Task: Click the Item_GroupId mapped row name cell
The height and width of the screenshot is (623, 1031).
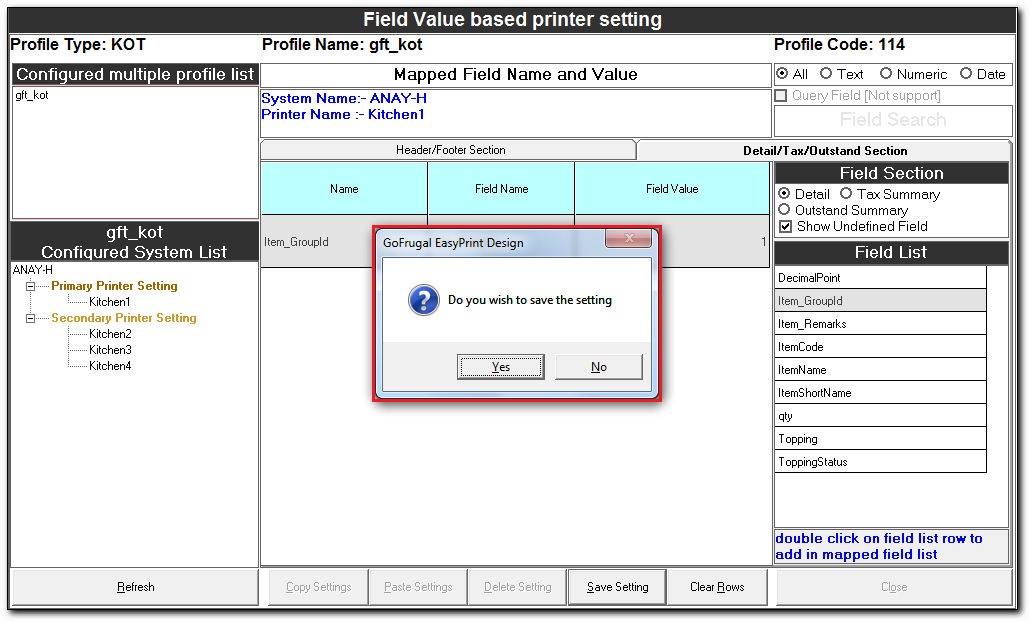Action: point(317,242)
